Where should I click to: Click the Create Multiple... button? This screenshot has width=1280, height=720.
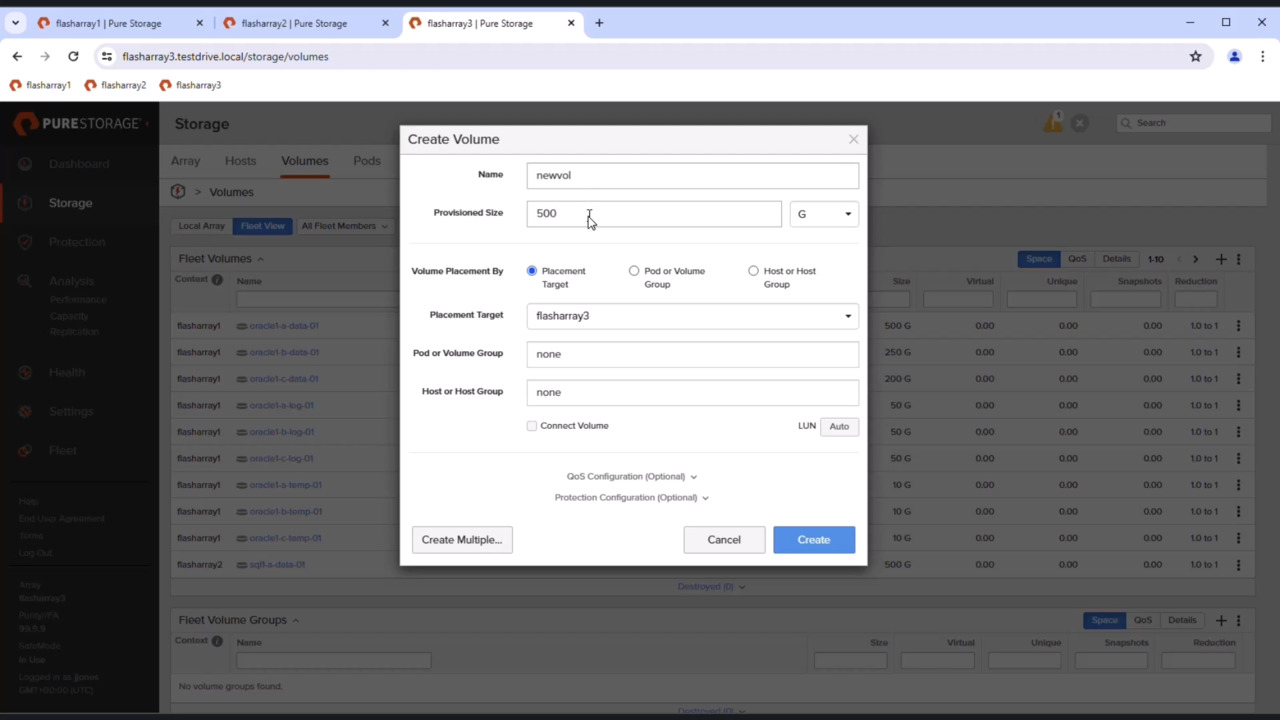click(x=461, y=539)
